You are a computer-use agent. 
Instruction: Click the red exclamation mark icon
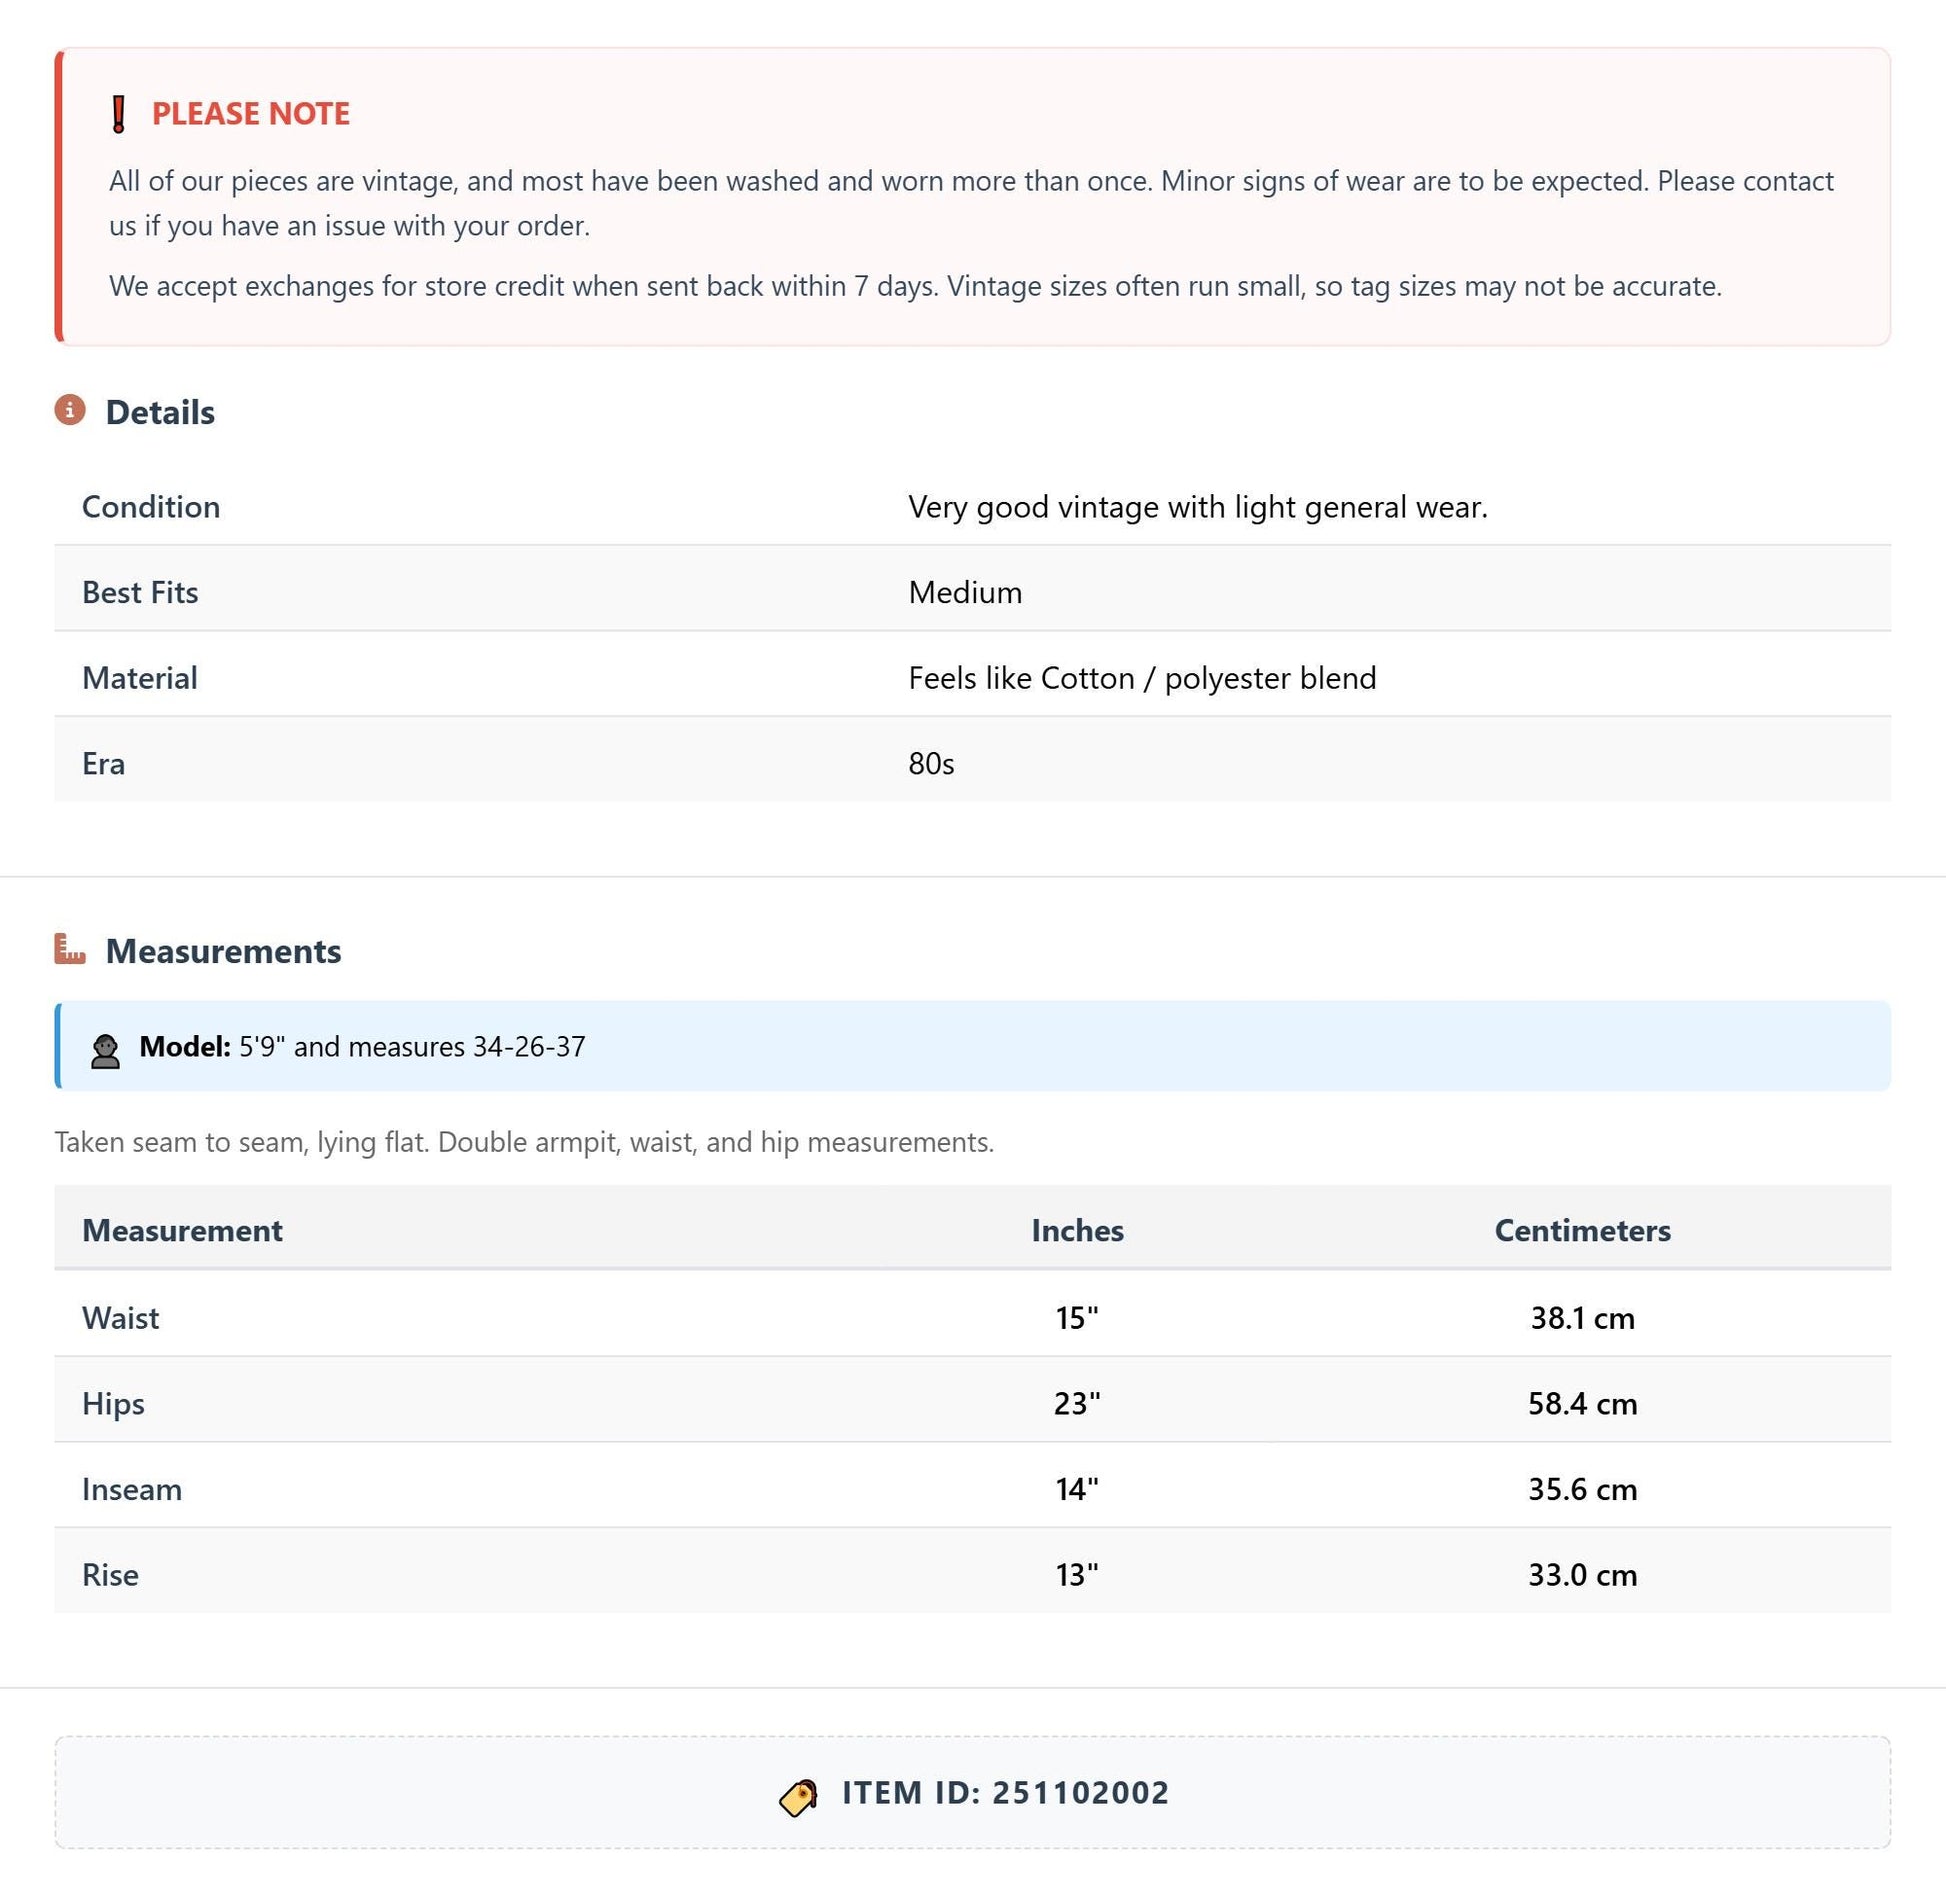pyautogui.click(x=118, y=114)
